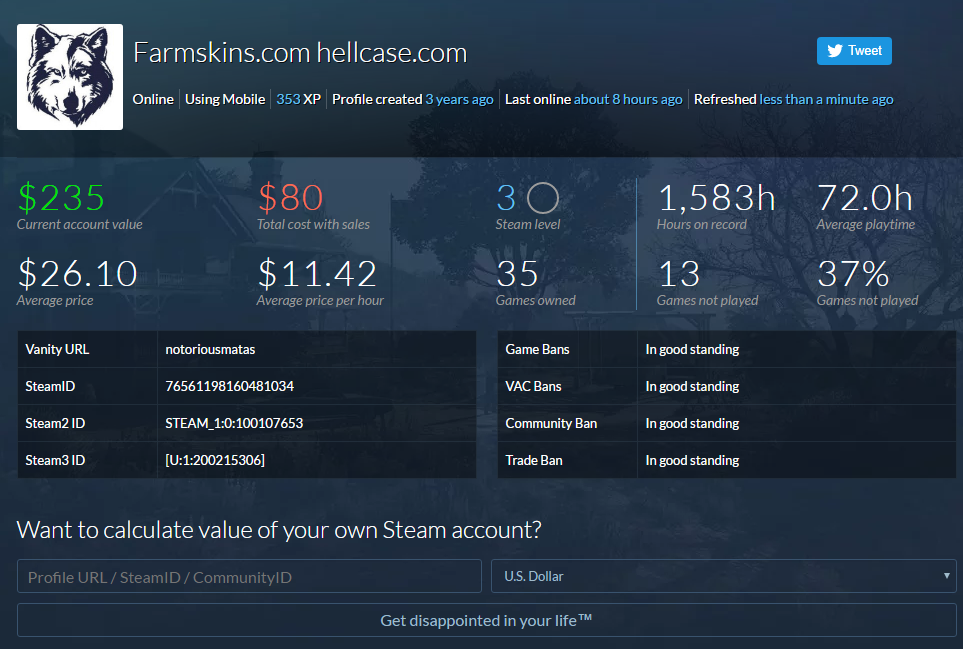Click the Steam level 3 badge circle
The width and height of the screenshot is (963, 649).
[543, 198]
